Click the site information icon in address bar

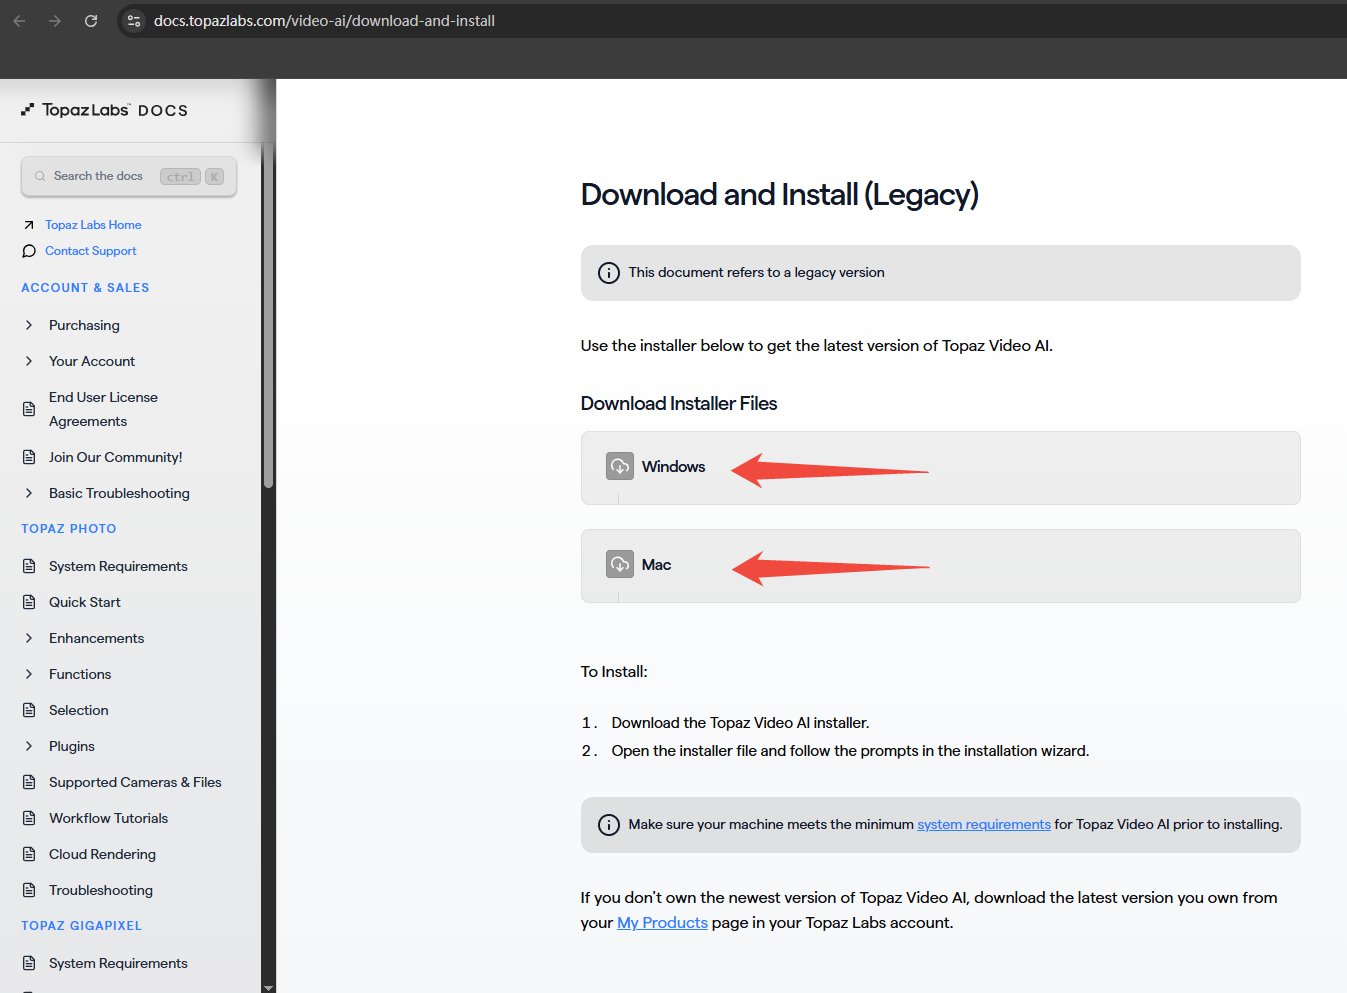[x=134, y=21]
